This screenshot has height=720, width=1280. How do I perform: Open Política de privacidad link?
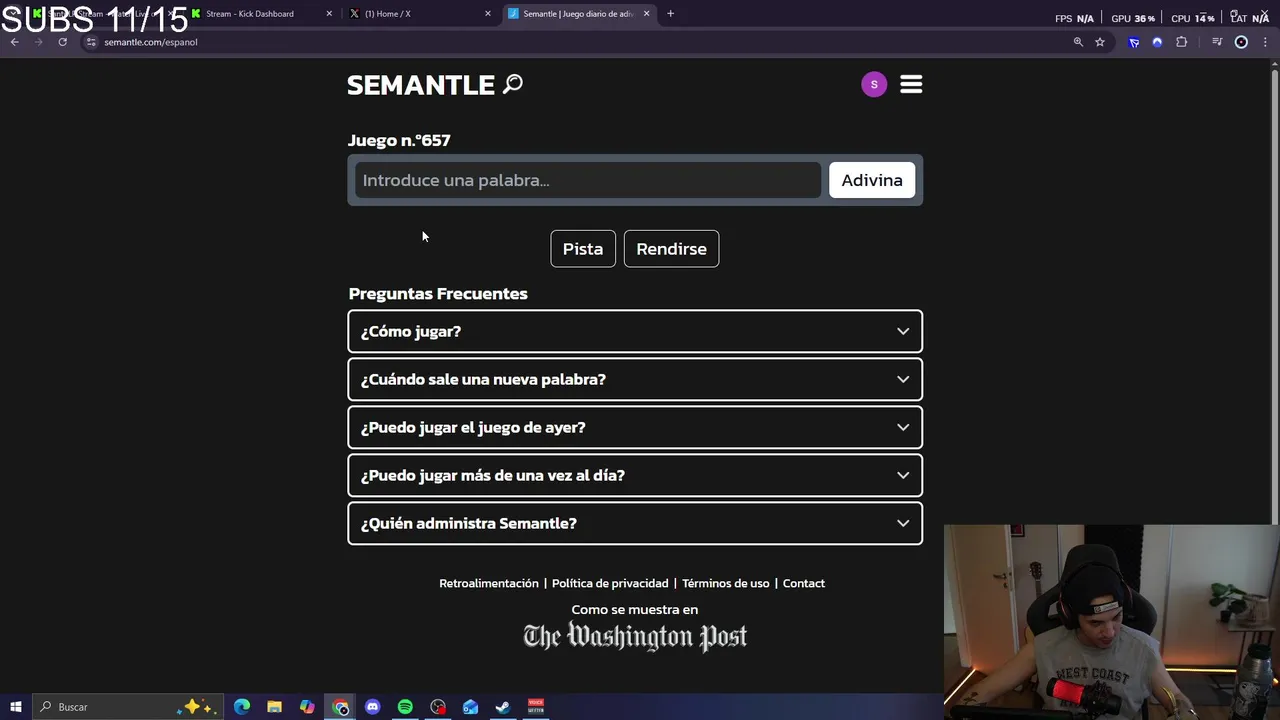pos(610,583)
